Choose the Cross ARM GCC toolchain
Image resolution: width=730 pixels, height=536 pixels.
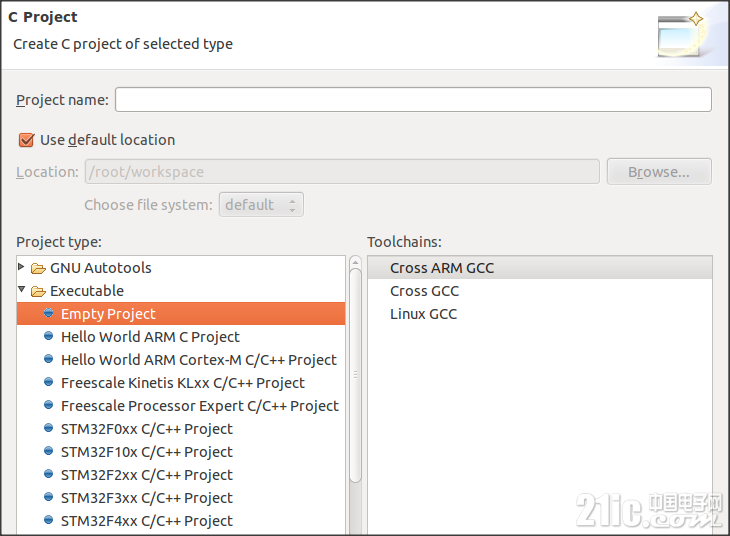point(540,268)
